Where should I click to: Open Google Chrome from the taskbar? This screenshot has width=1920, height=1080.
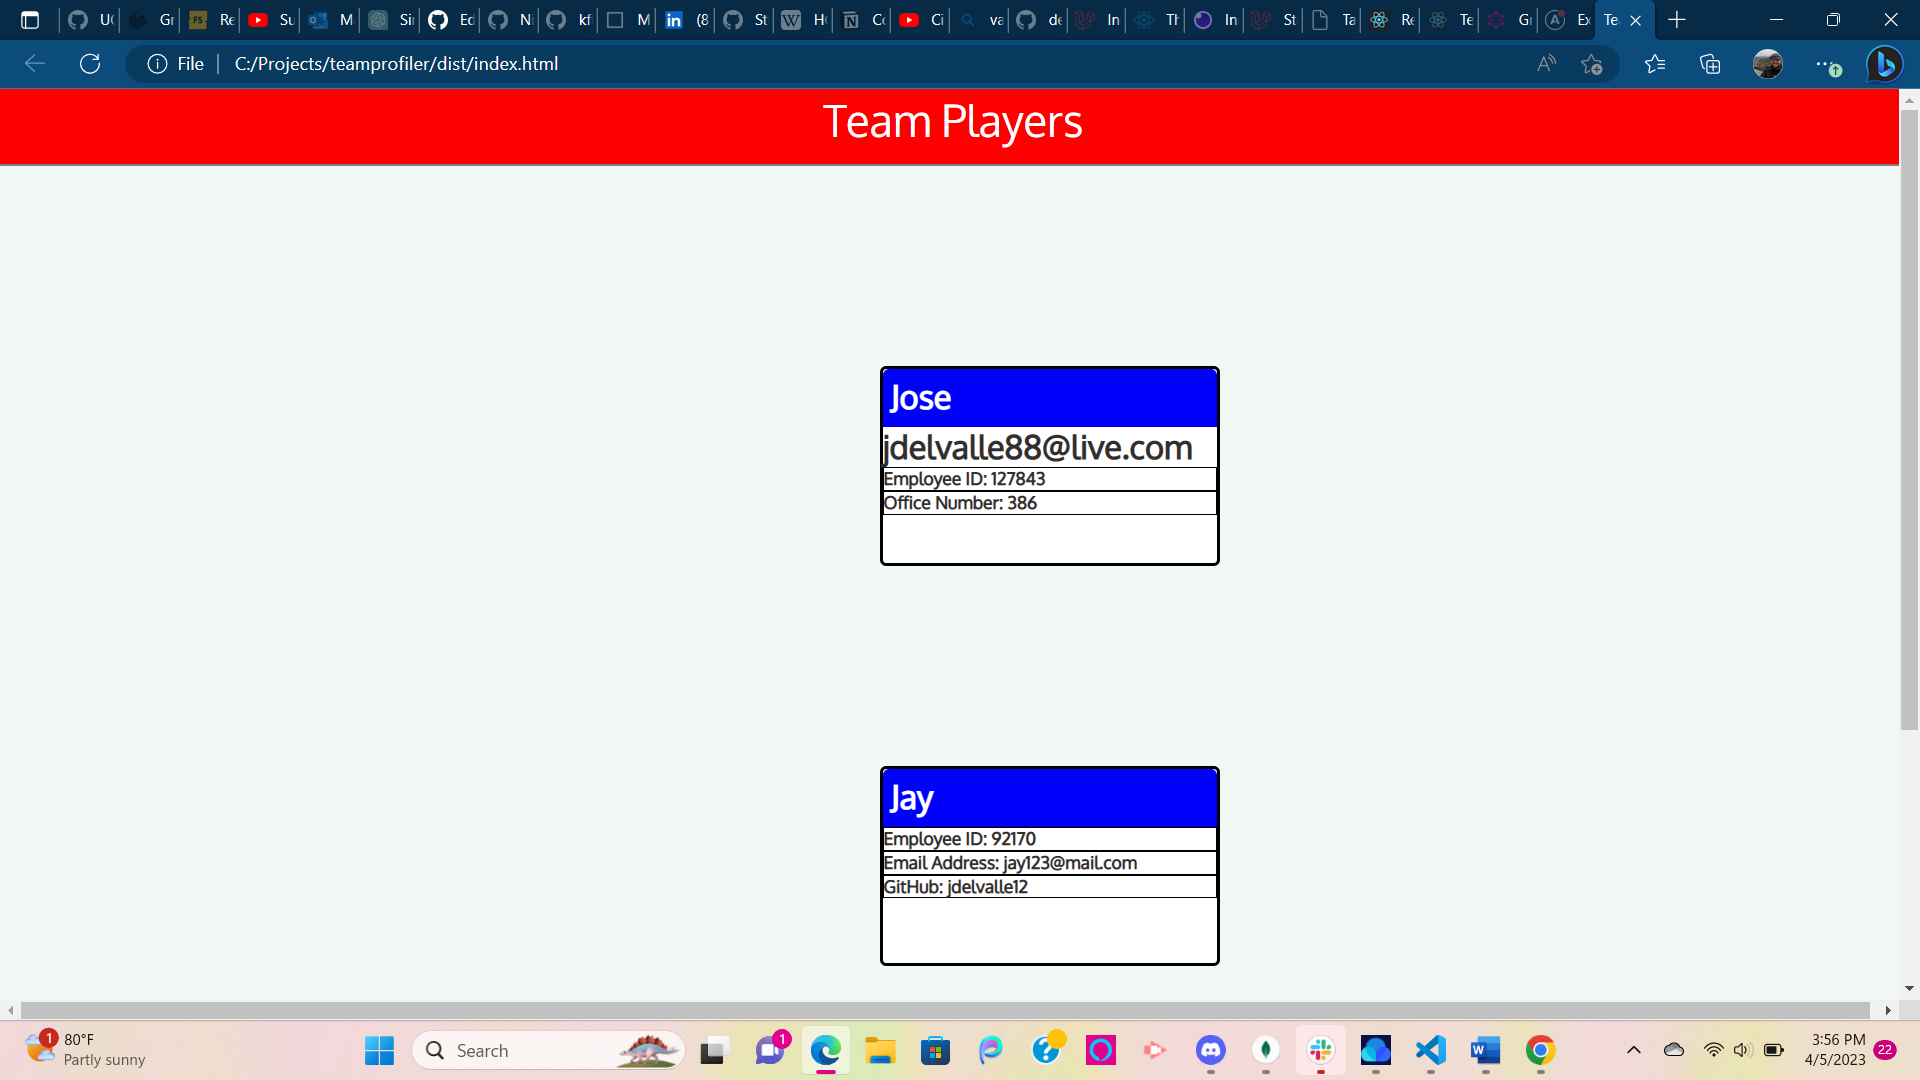1540,1050
